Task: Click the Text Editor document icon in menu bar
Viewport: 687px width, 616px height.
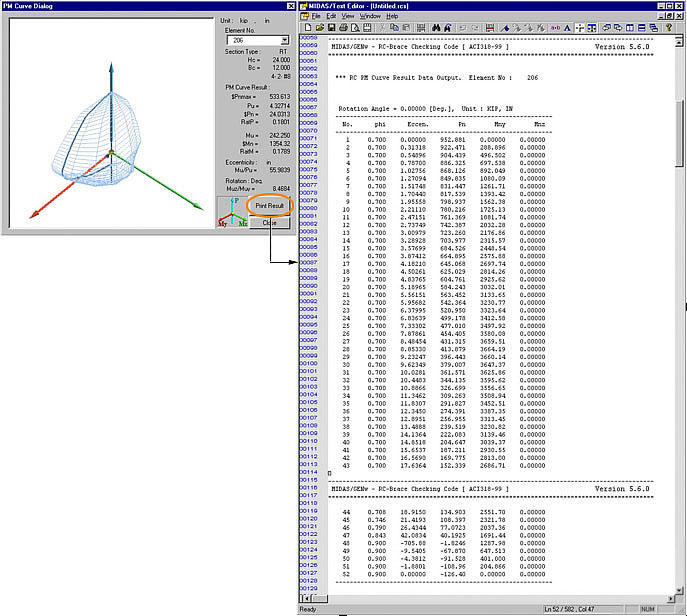Action: point(305,16)
